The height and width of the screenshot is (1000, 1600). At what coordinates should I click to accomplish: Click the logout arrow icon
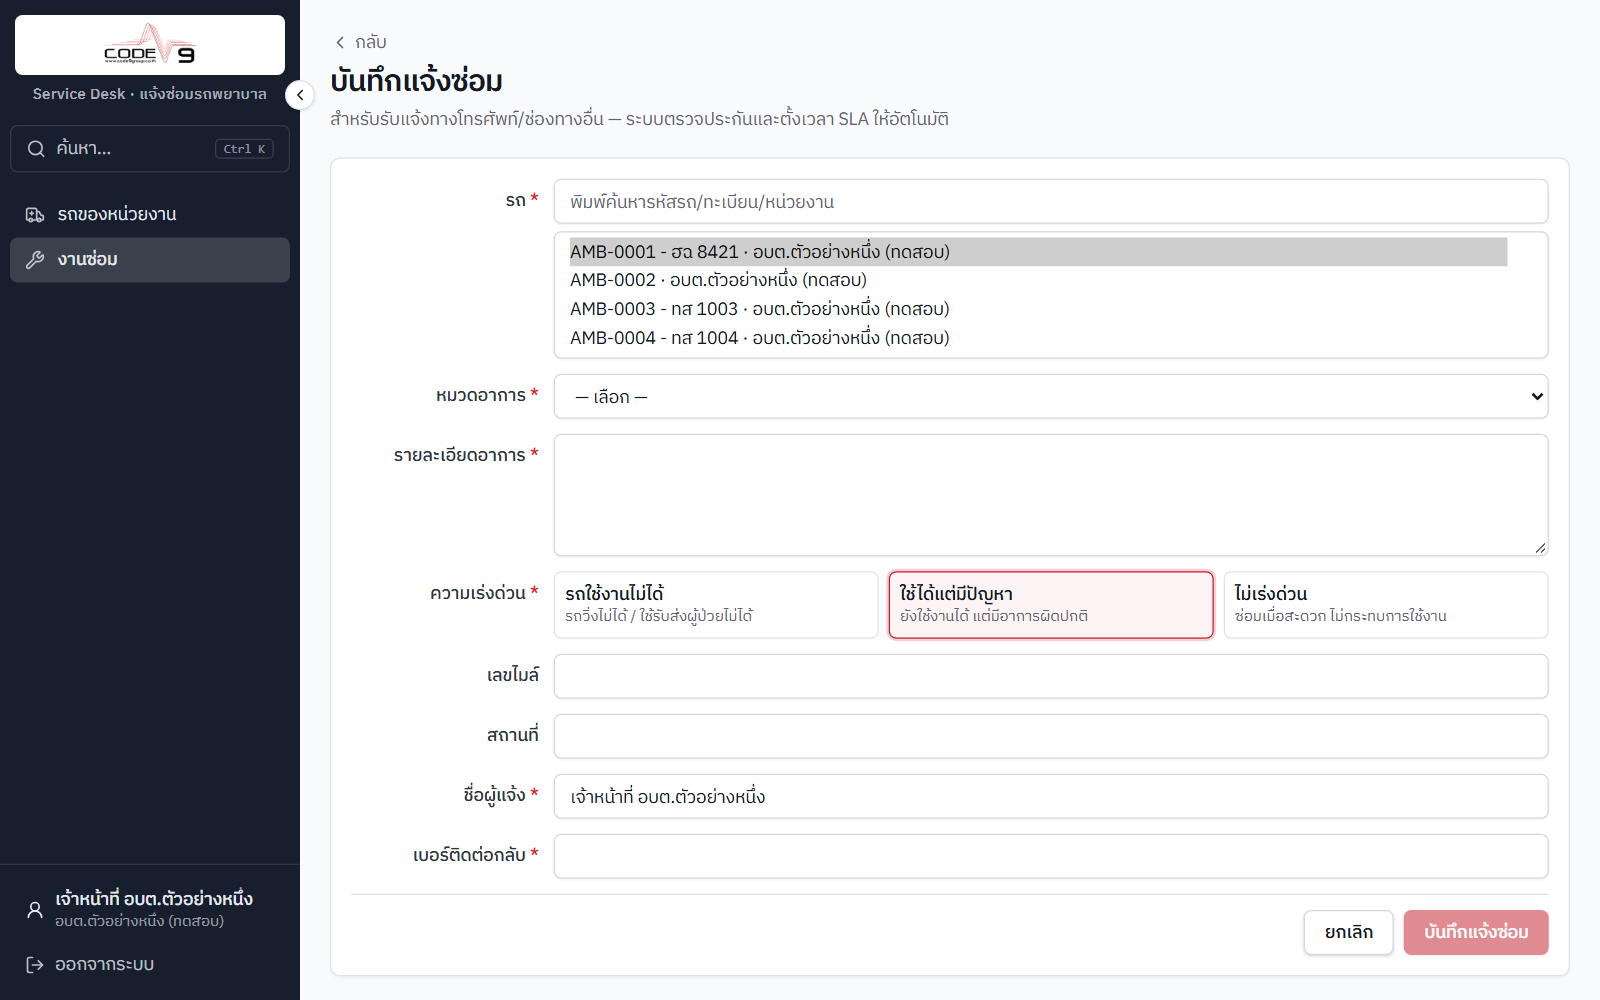pyautogui.click(x=35, y=965)
